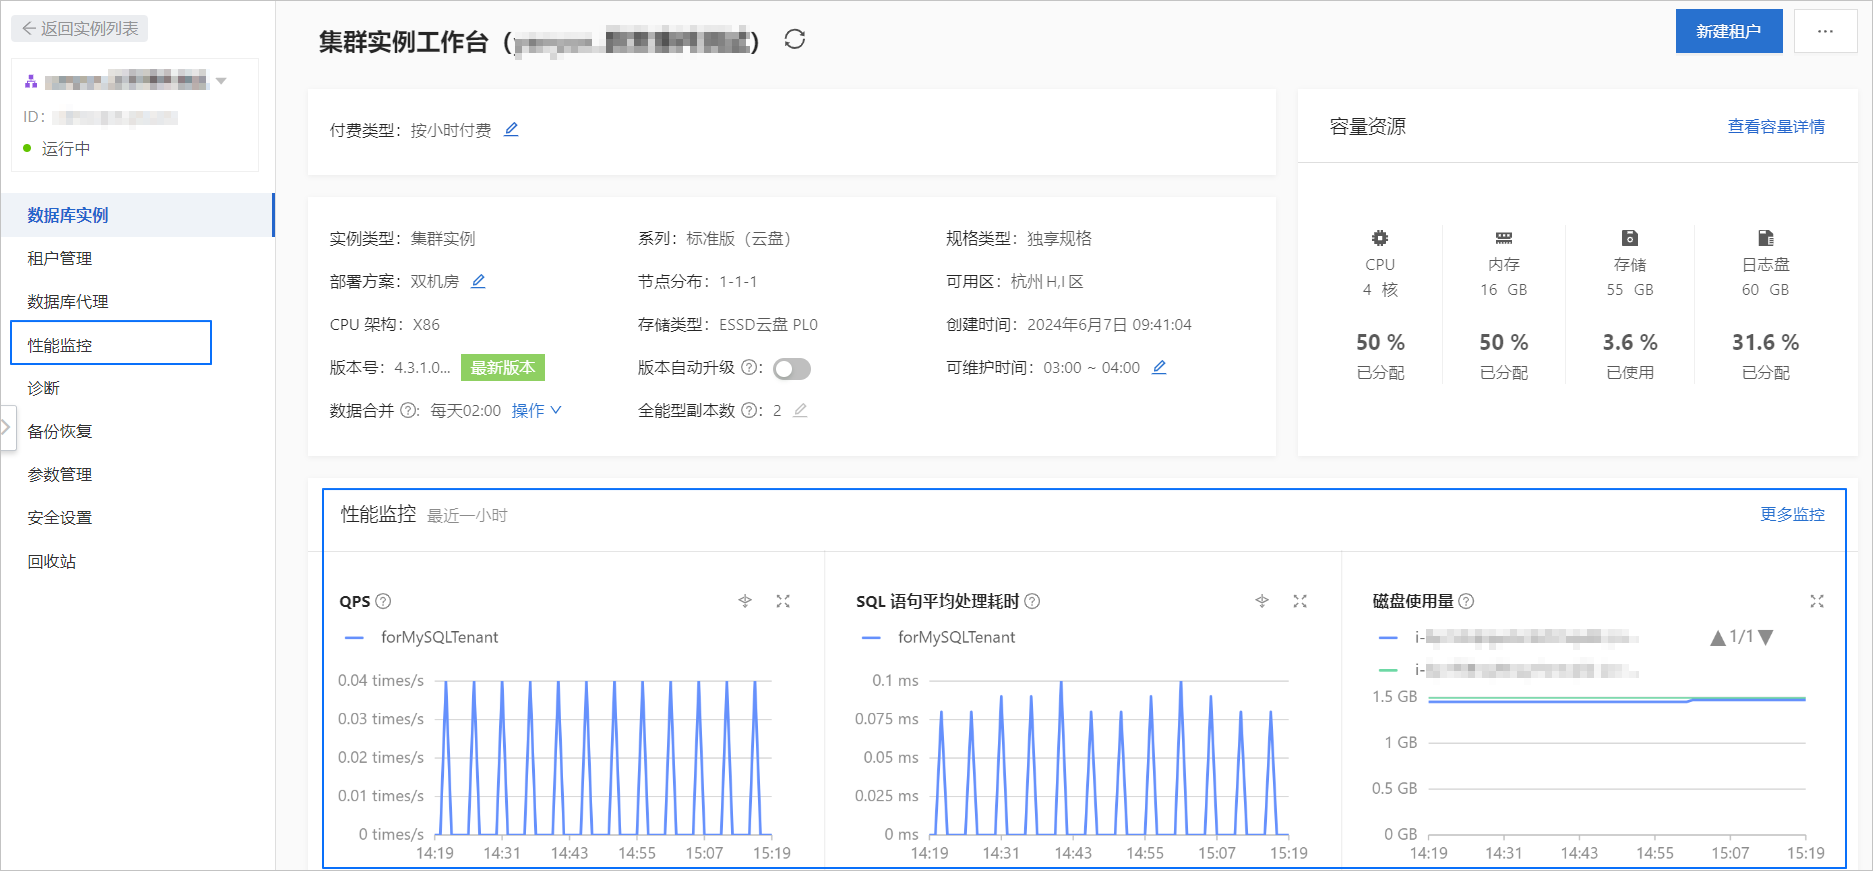
Task: Open the 更多监控 link
Action: (x=1792, y=514)
